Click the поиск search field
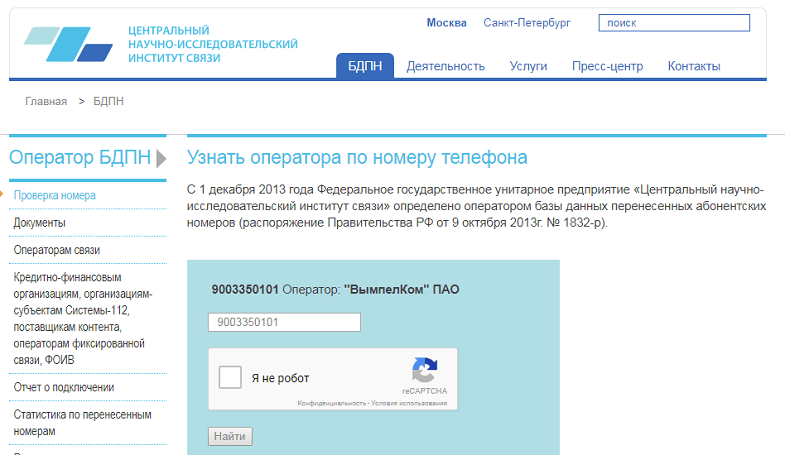The height and width of the screenshot is (455, 785). click(674, 23)
